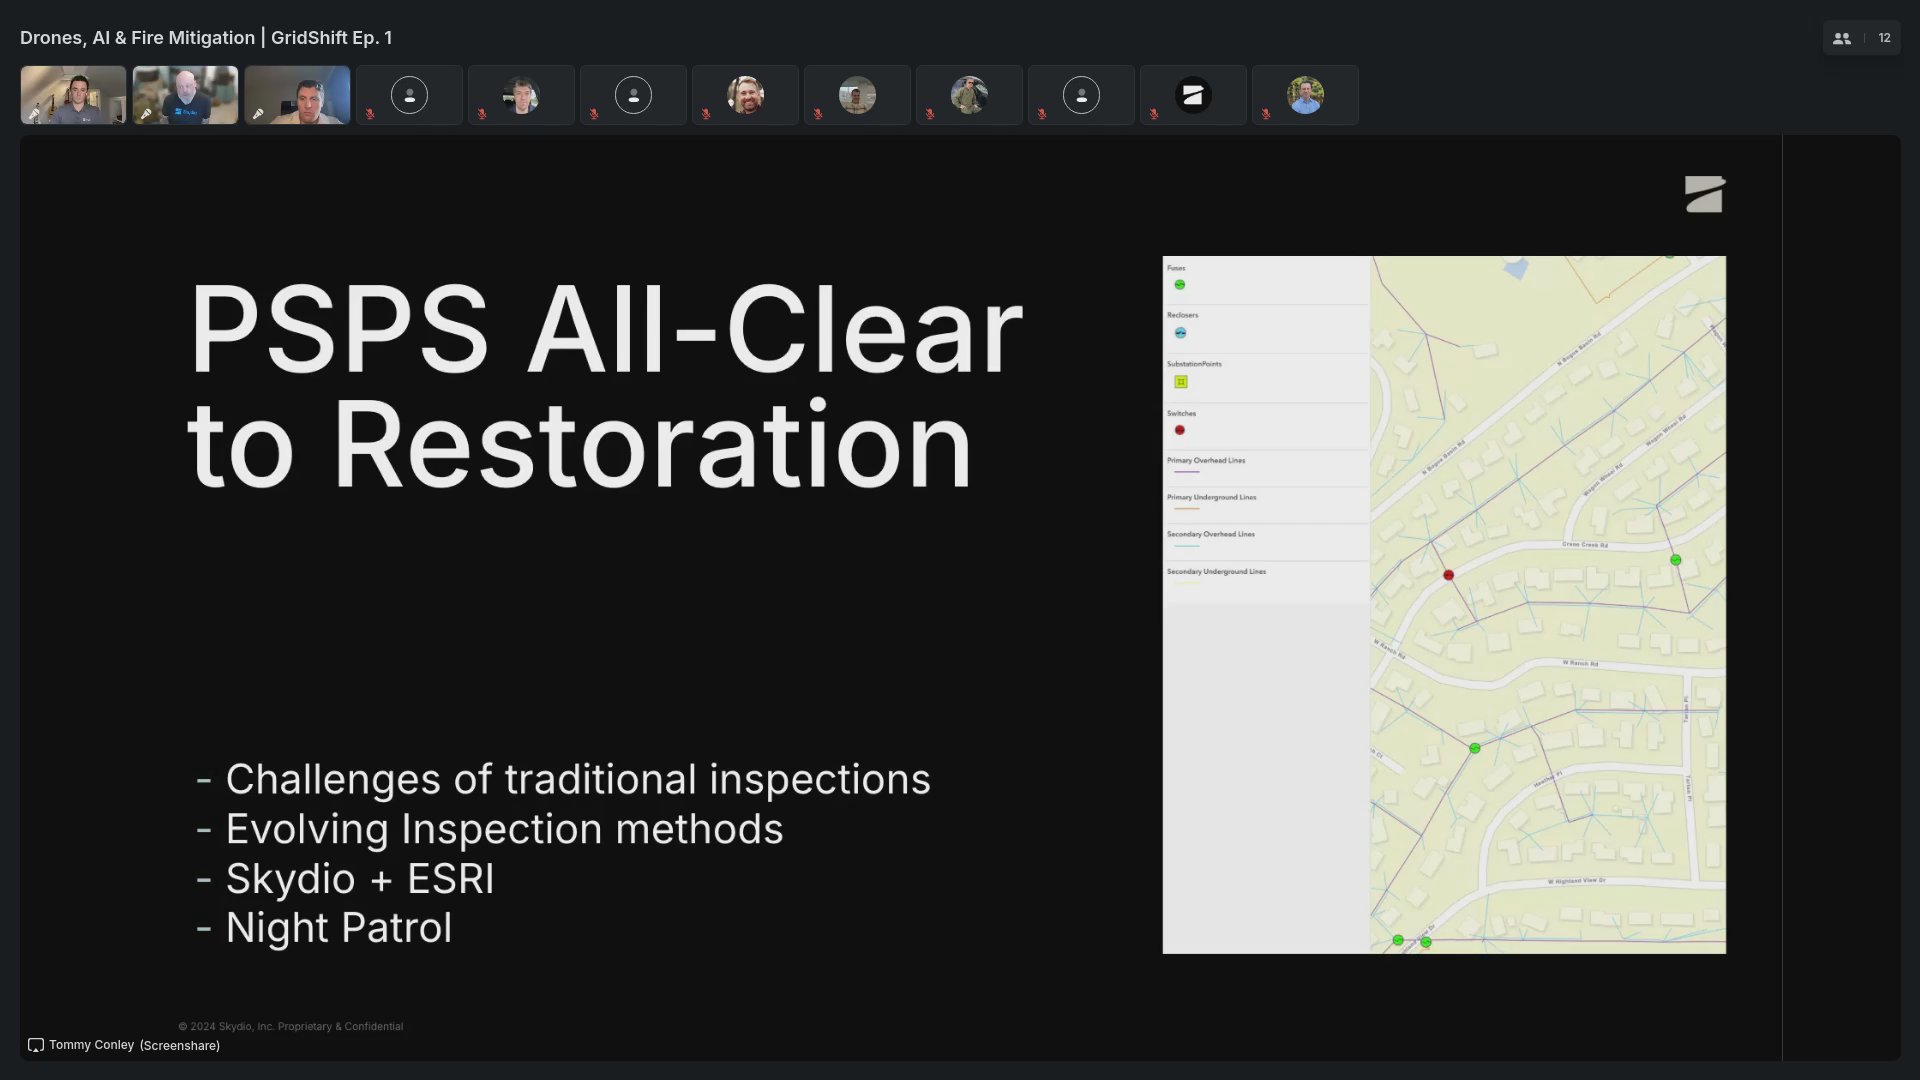Click the green Fuses legend icon
The width and height of the screenshot is (1920, 1080).
click(1180, 285)
